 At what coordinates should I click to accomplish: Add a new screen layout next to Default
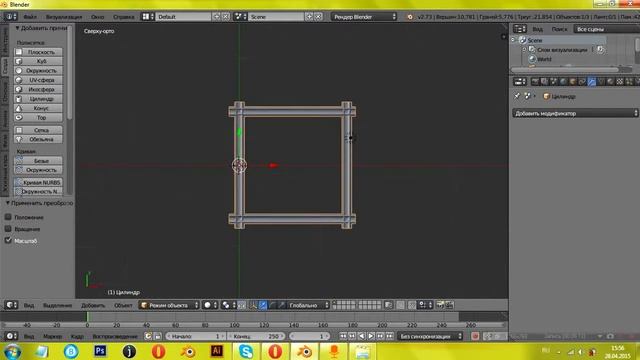pyautogui.click(x=216, y=17)
